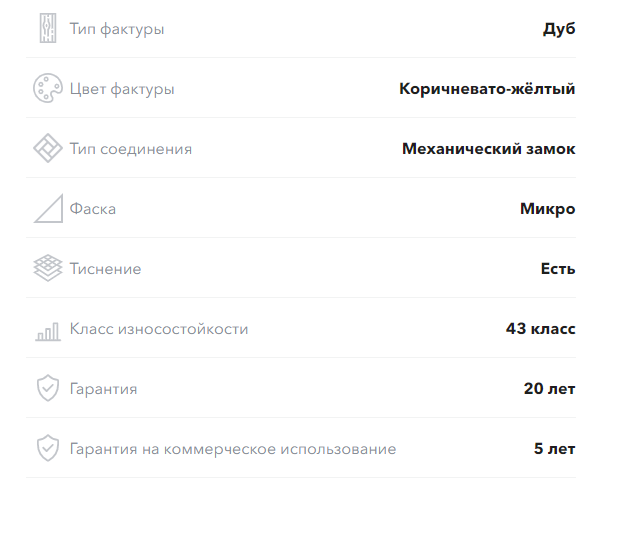Click the bar chart icon for Класс износостойкости
This screenshot has width=617, height=538.
[x=48, y=331]
